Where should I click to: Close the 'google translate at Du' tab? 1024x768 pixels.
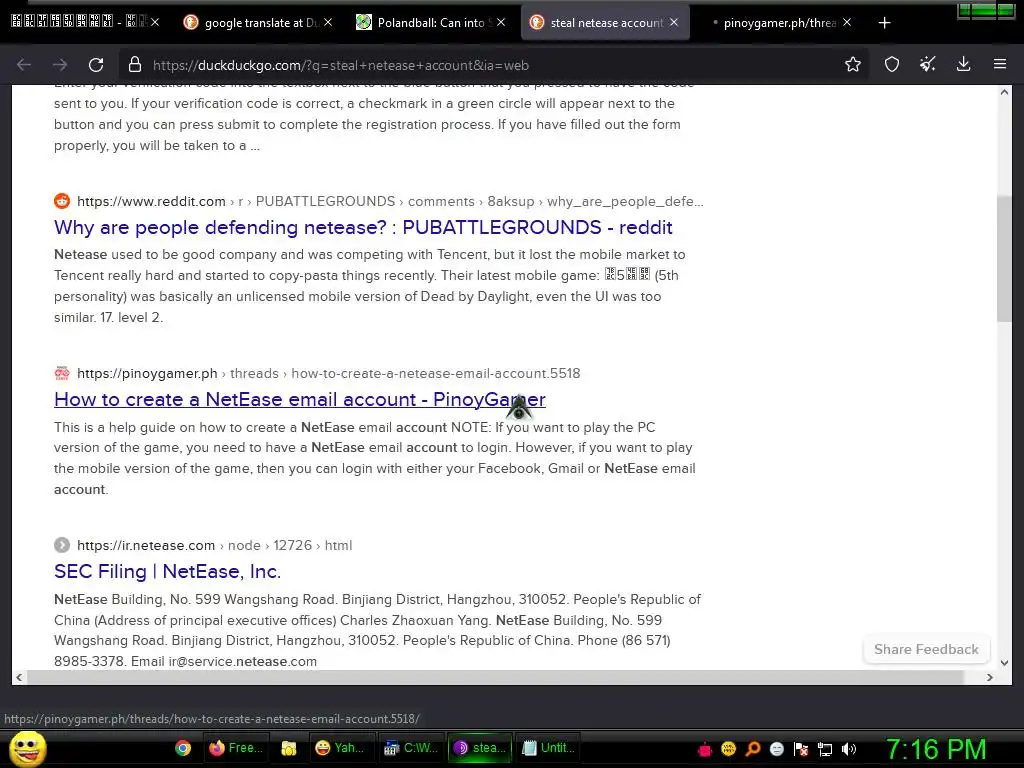tap(328, 22)
